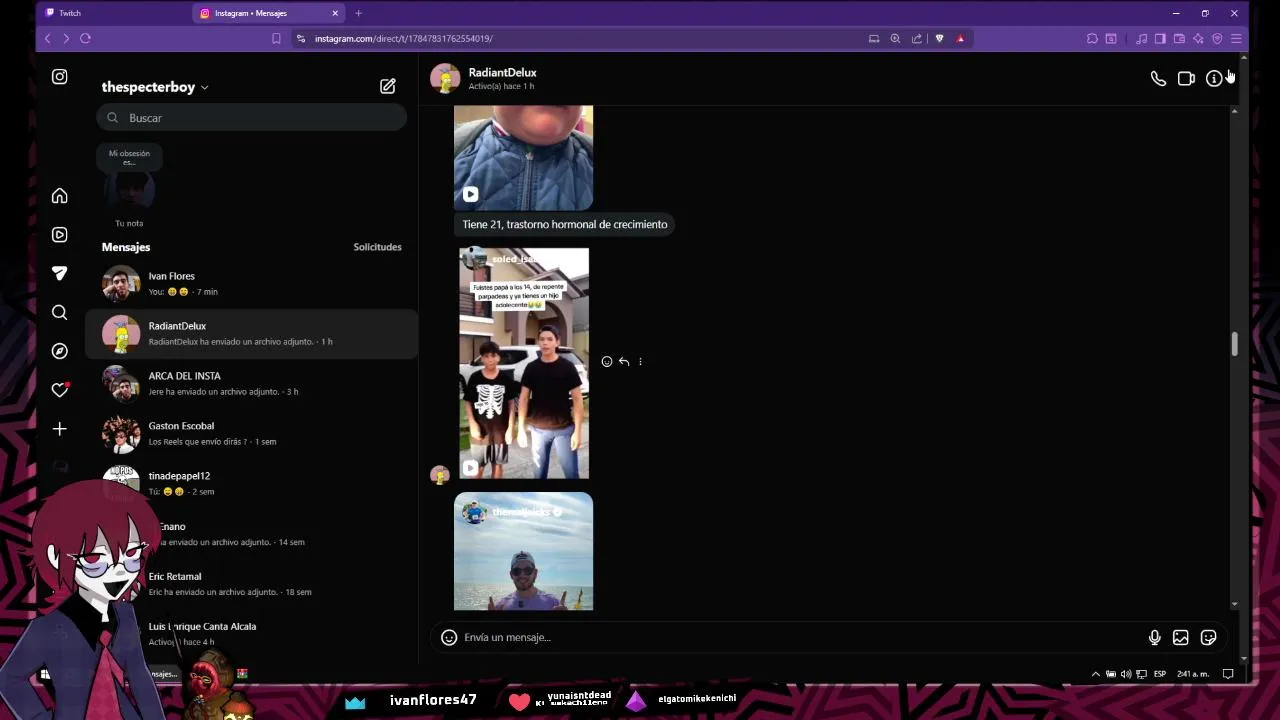Record a voice clip with microphone icon
Image resolution: width=1280 pixels, height=720 pixels.
click(x=1154, y=637)
